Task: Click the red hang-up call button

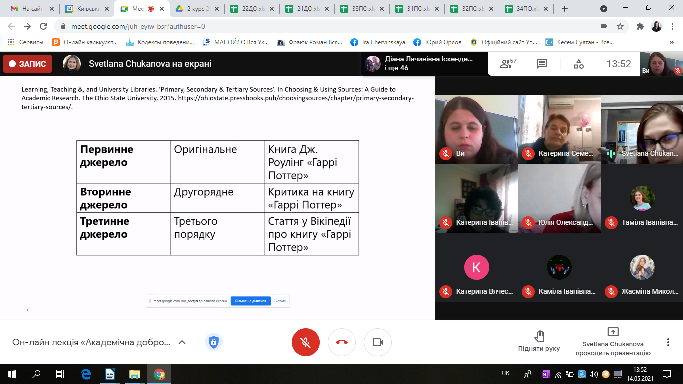Action: point(342,342)
